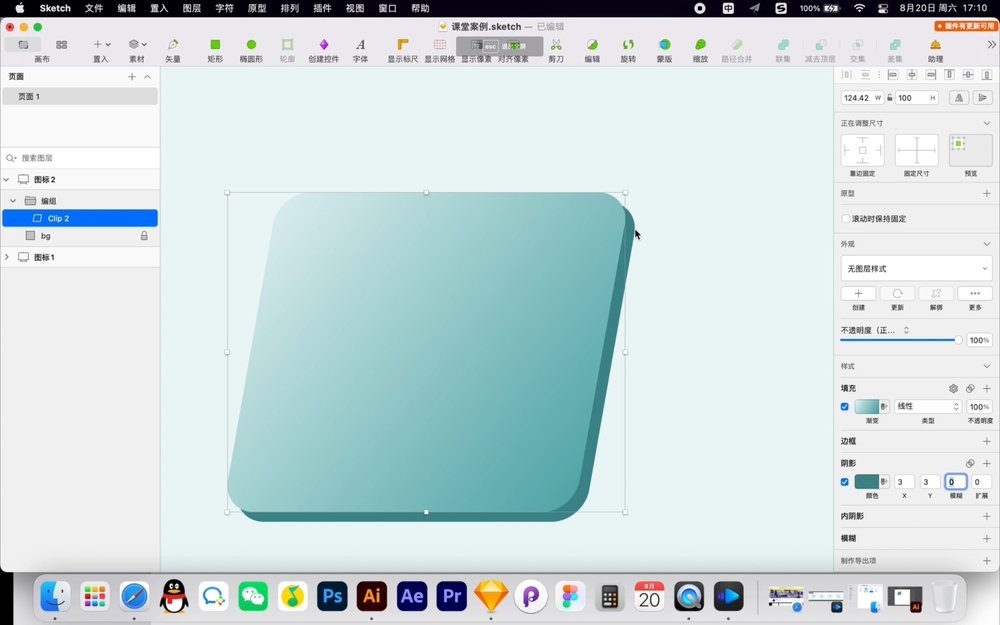The width and height of the screenshot is (1000, 625).
Task: Select the 矢量 vector pen tool
Action: [x=173, y=45]
